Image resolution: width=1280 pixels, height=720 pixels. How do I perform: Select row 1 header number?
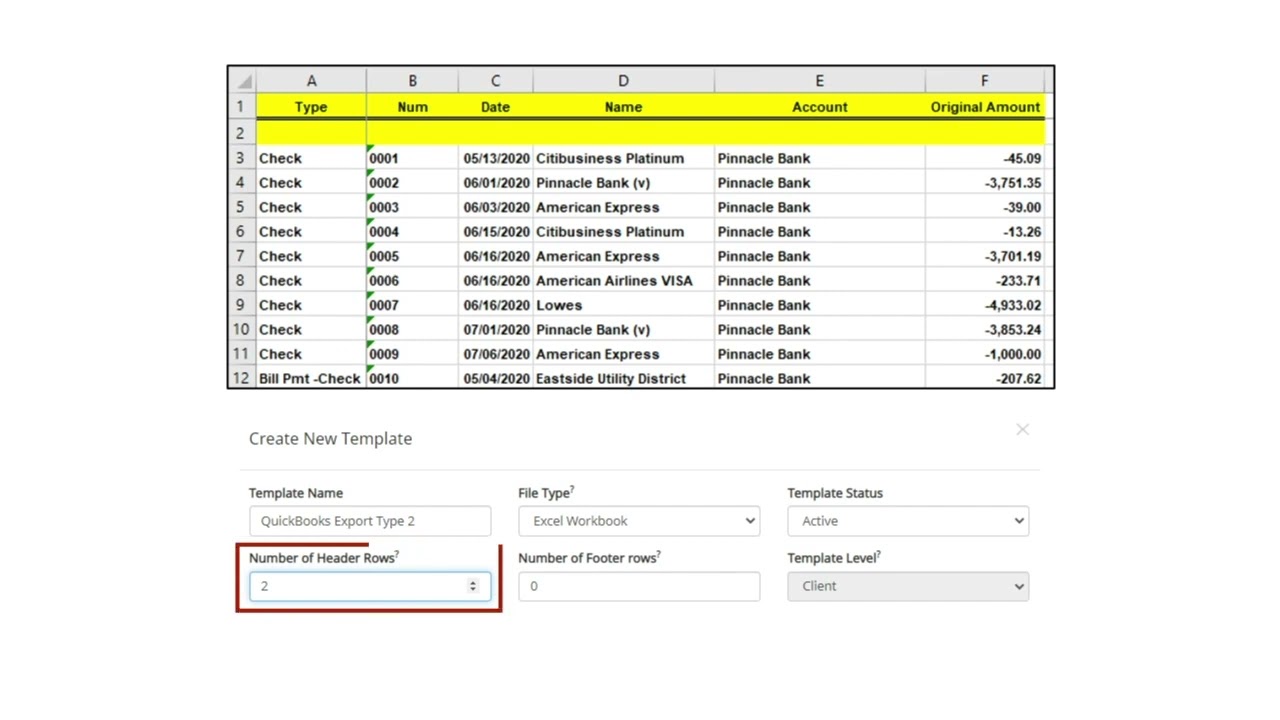240,107
